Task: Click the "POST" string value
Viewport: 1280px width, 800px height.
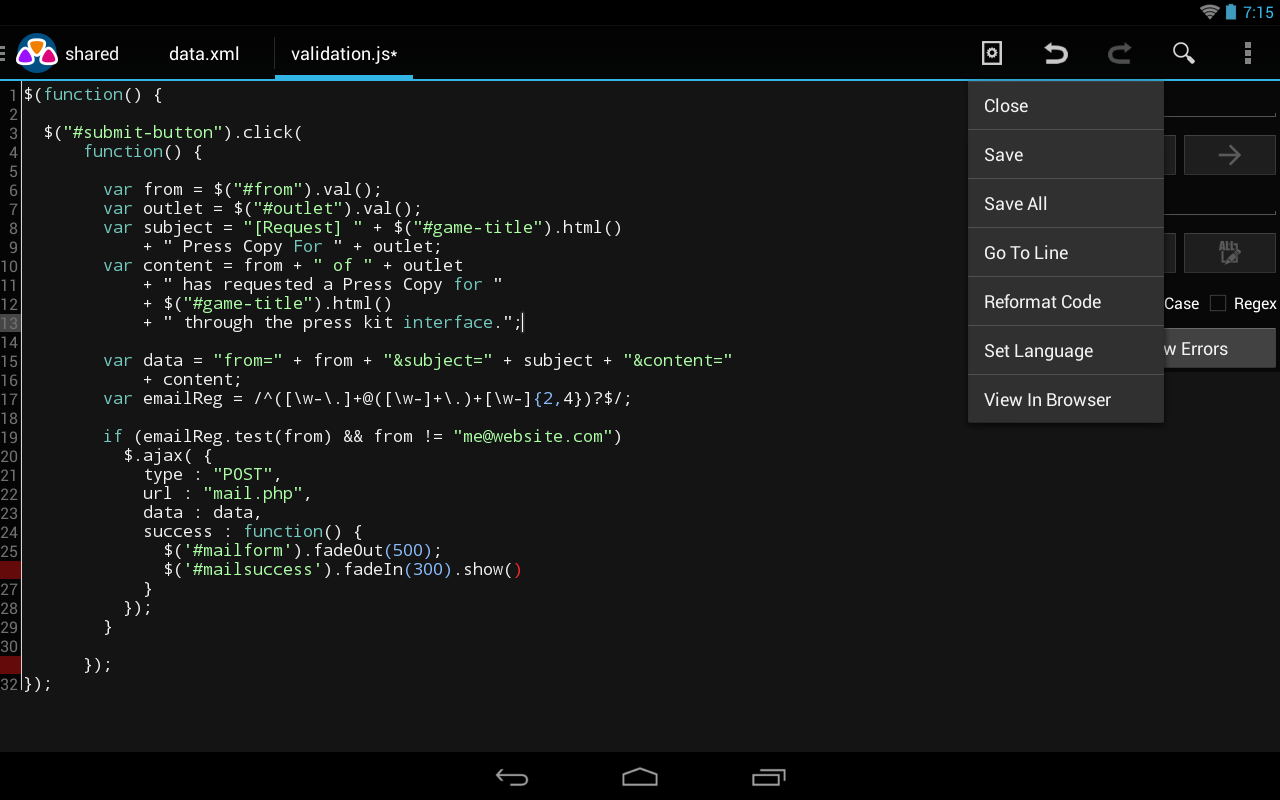Action: coord(243,474)
